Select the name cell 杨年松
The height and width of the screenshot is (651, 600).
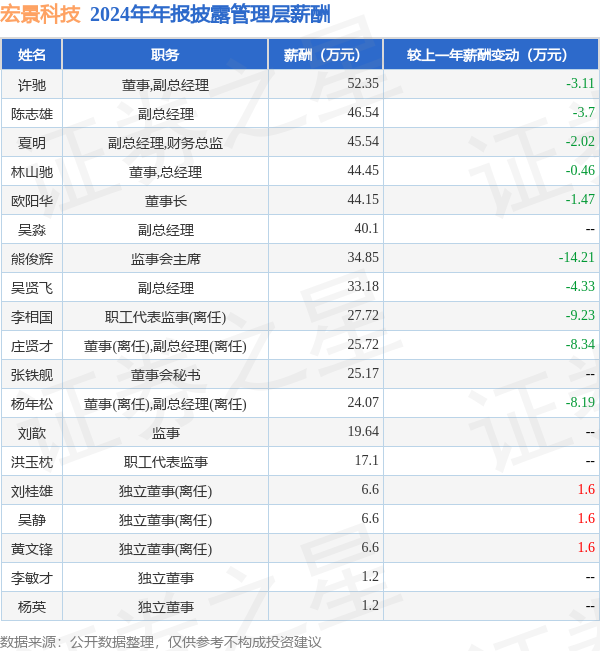(32, 404)
